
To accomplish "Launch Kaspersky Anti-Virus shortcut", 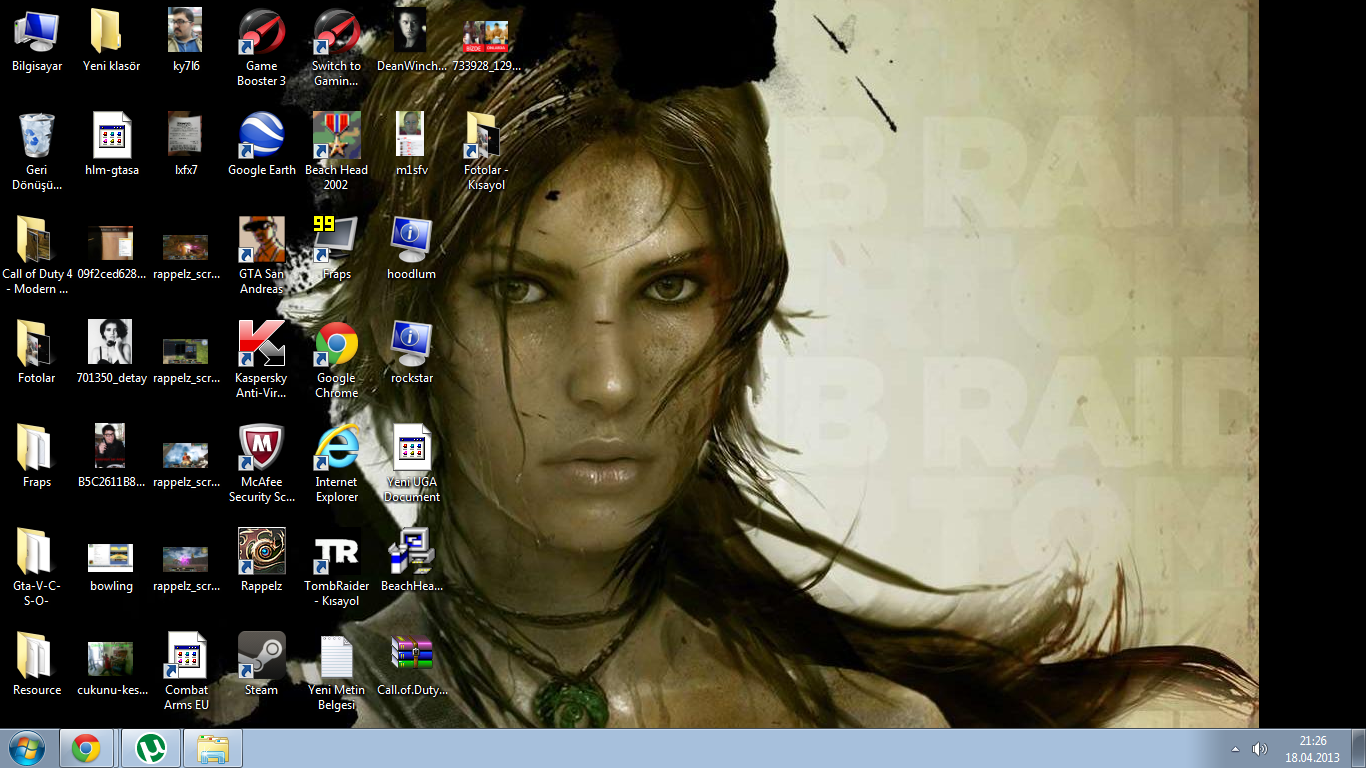I will tap(262, 359).
